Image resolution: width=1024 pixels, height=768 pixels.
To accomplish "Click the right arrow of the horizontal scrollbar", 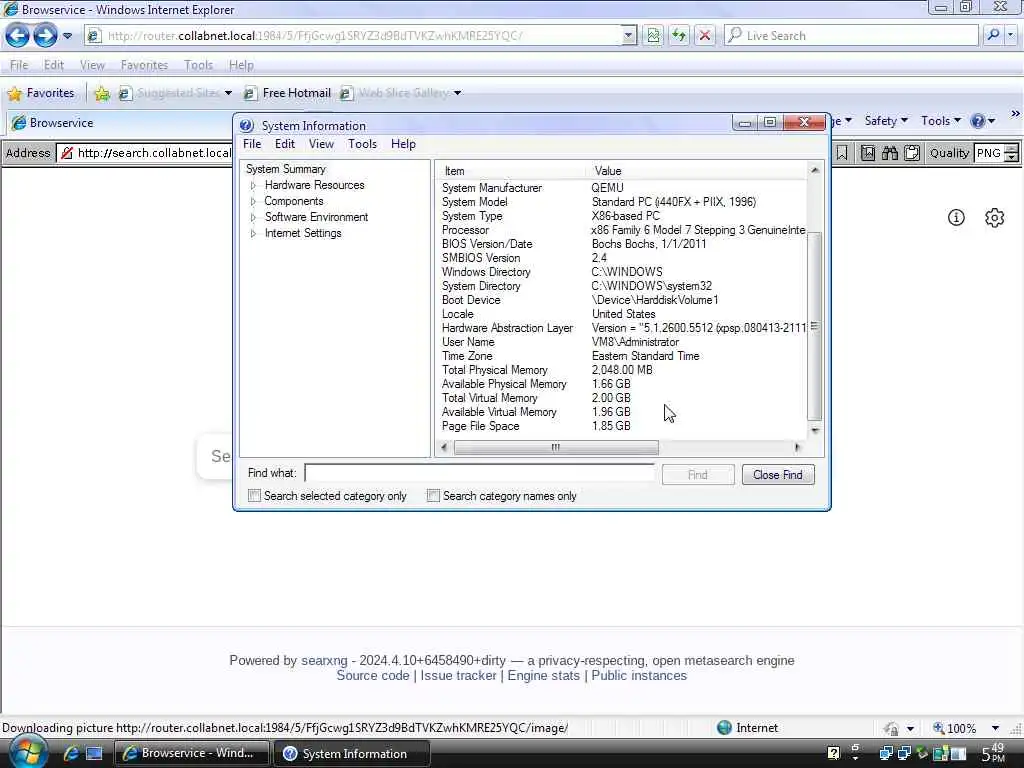I will [x=797, y=447].
